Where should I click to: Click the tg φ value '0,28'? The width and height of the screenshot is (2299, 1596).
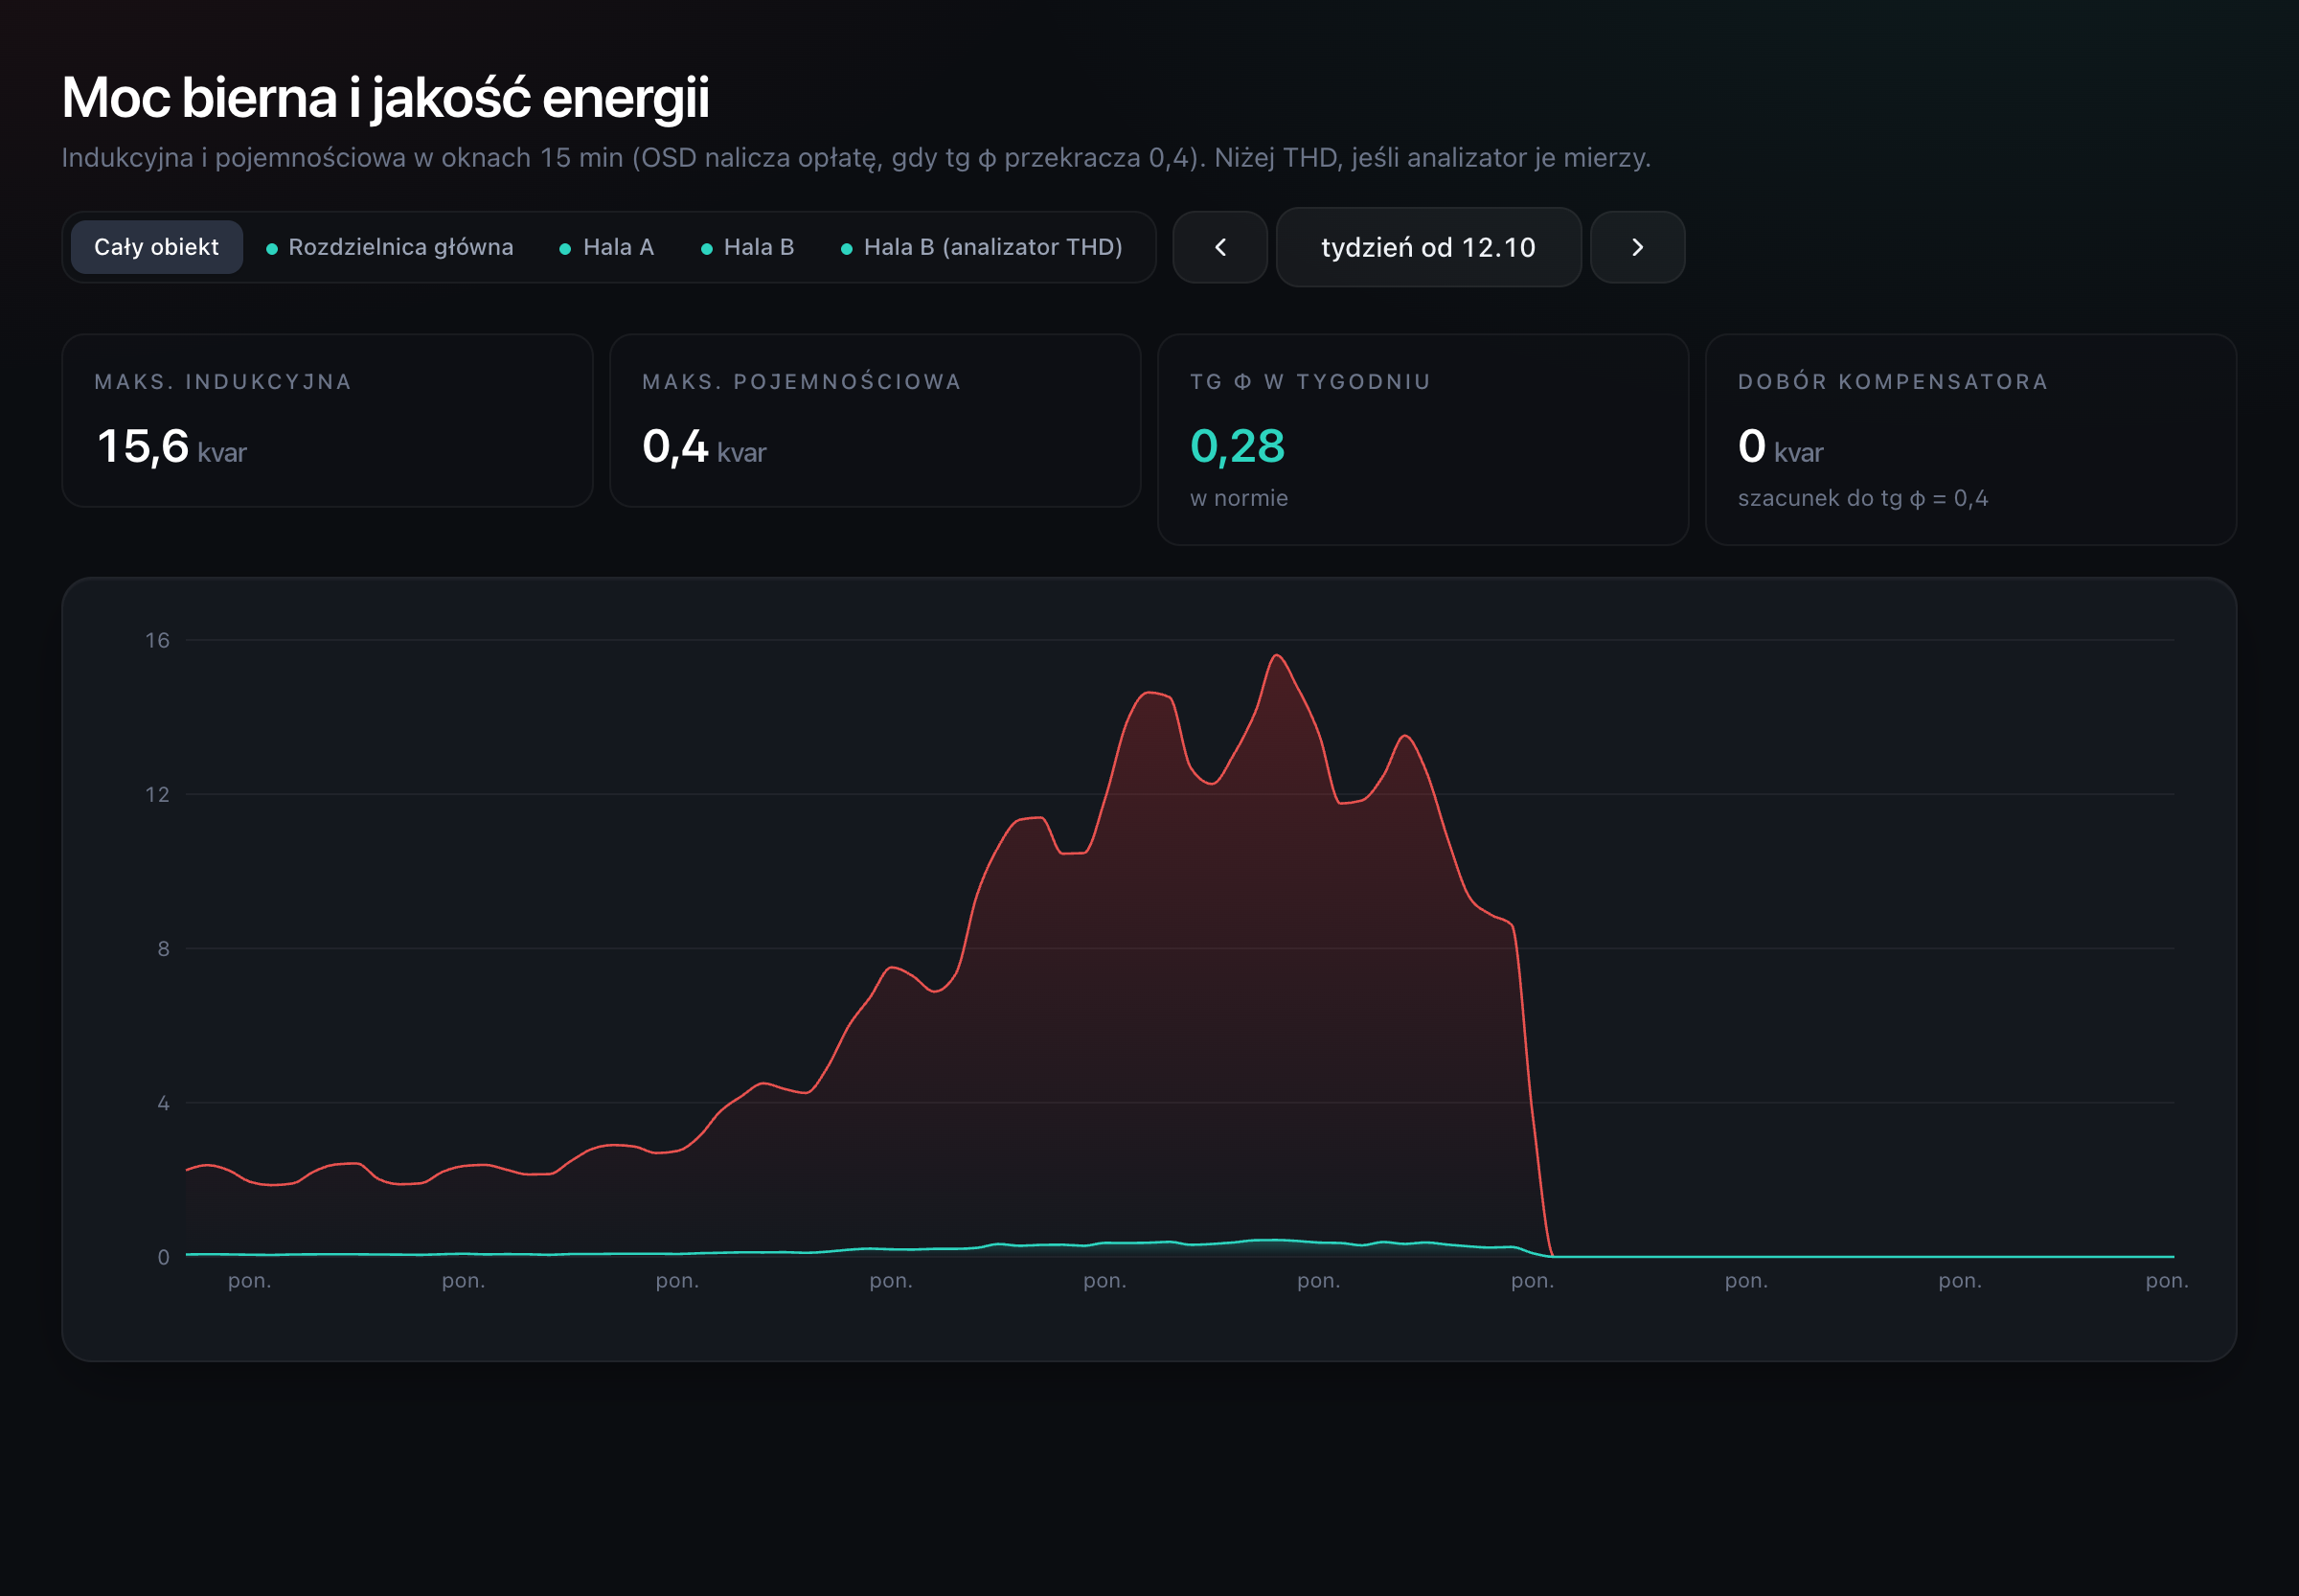(1237, 446)
